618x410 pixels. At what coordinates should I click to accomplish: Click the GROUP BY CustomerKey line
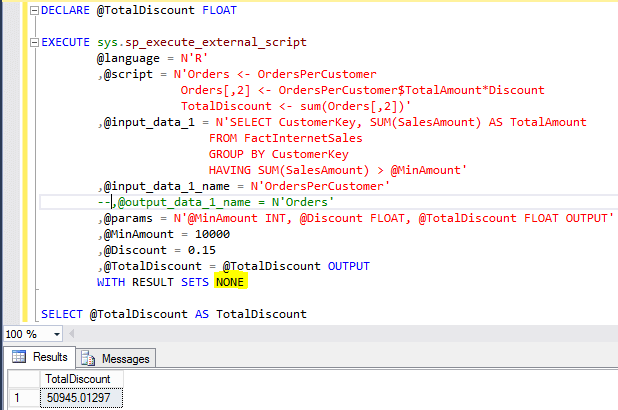click(x=279, y=154)
